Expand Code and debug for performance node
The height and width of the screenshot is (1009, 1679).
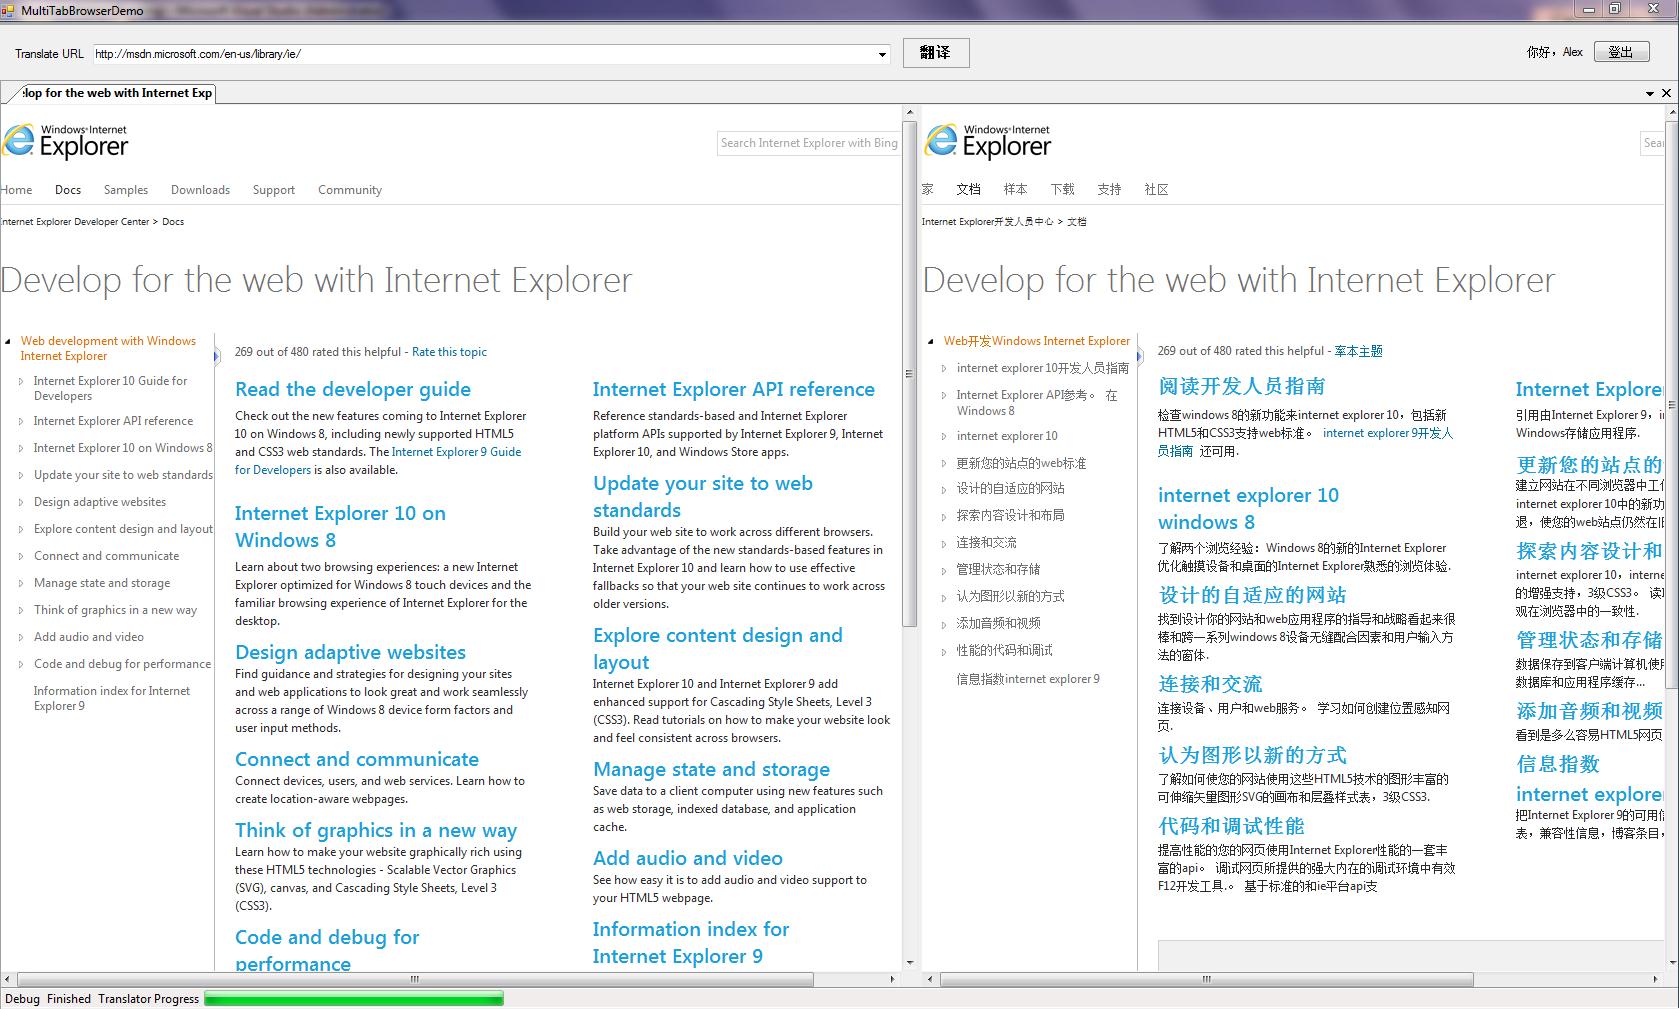pos(21,664)
